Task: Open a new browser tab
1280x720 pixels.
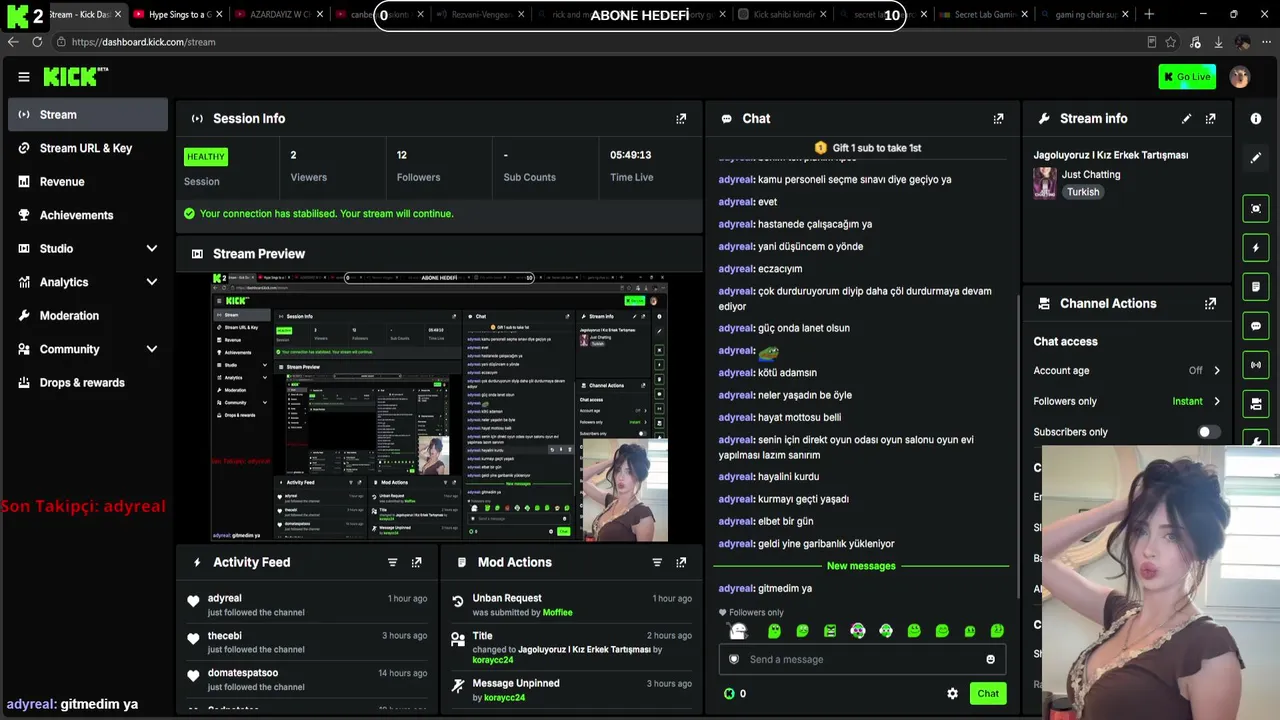Action: [x=1149, y=15]
